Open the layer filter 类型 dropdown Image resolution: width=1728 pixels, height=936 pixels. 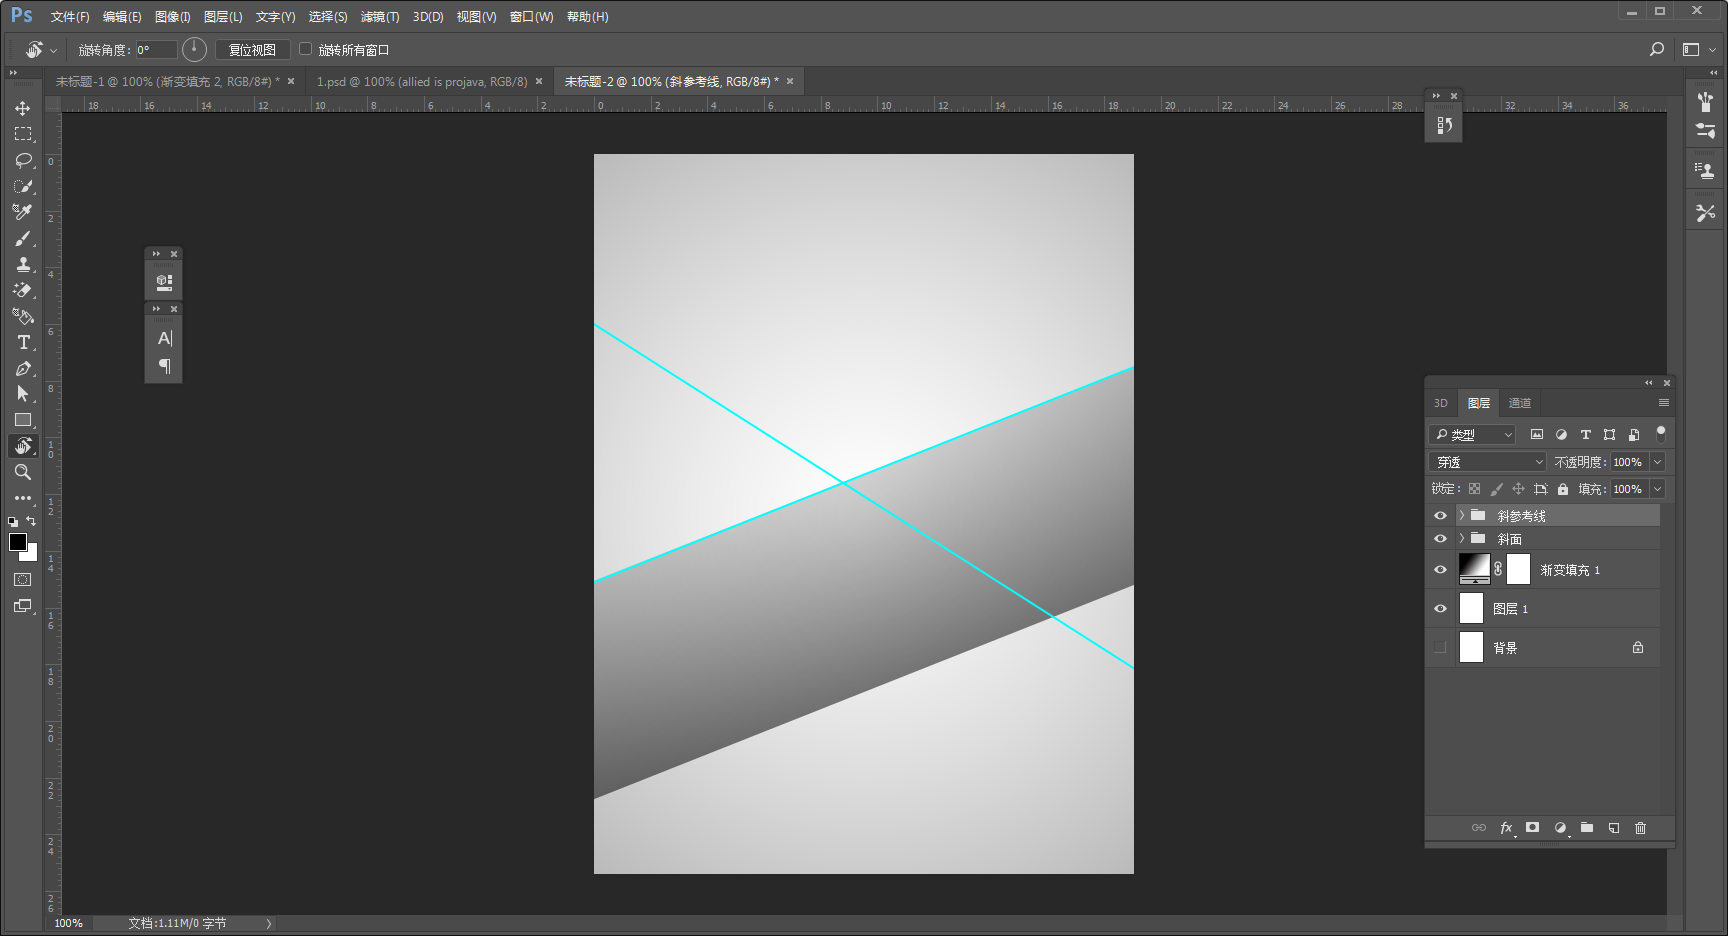point(1472,435)
